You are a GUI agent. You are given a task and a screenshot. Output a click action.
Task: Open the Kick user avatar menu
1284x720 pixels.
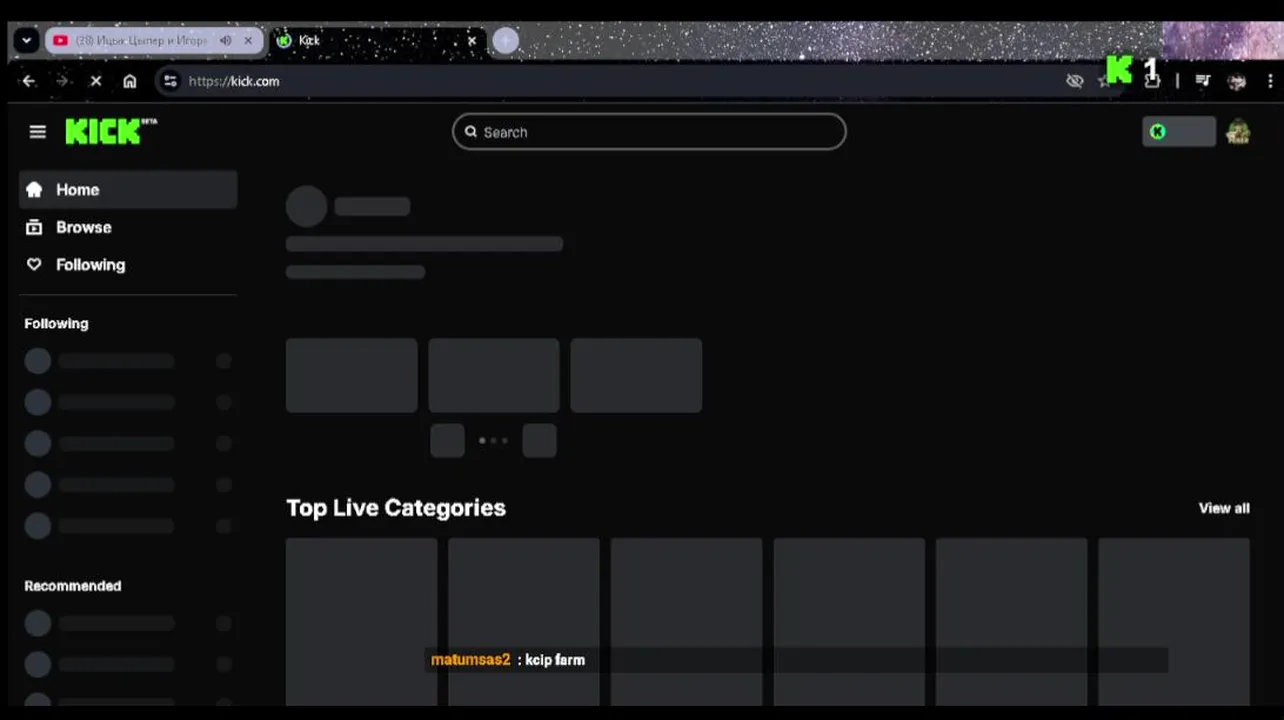point(1238,132)
